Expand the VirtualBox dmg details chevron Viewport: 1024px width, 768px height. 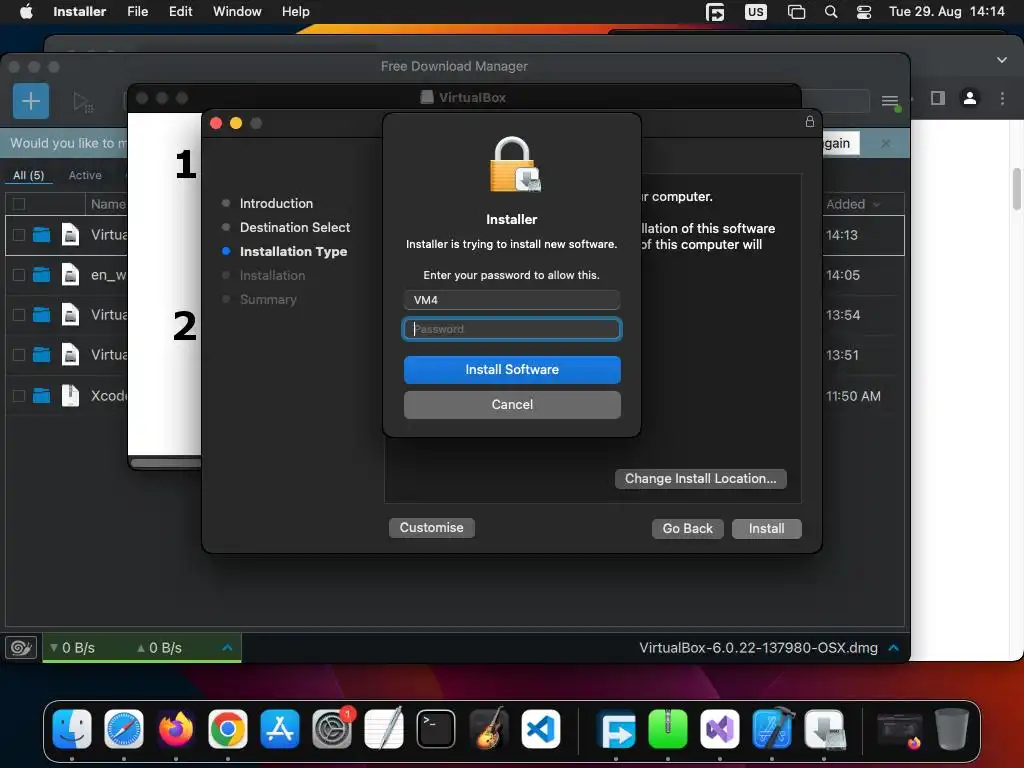pos(893,648)
